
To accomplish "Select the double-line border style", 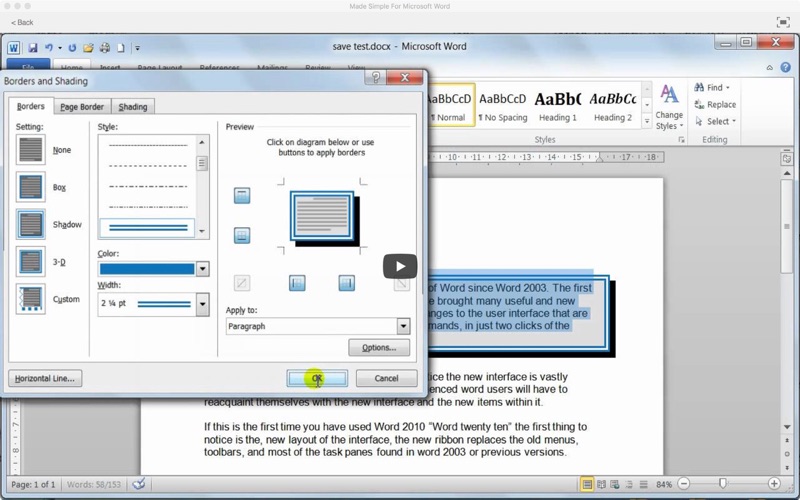I will (148, 228).
